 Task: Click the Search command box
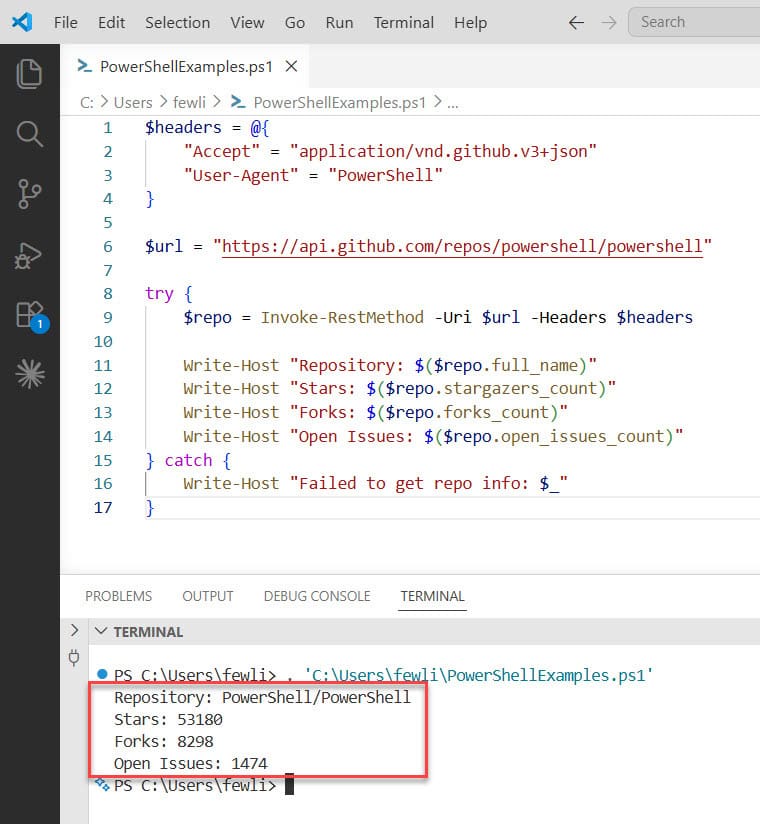[x=694, y=22]
